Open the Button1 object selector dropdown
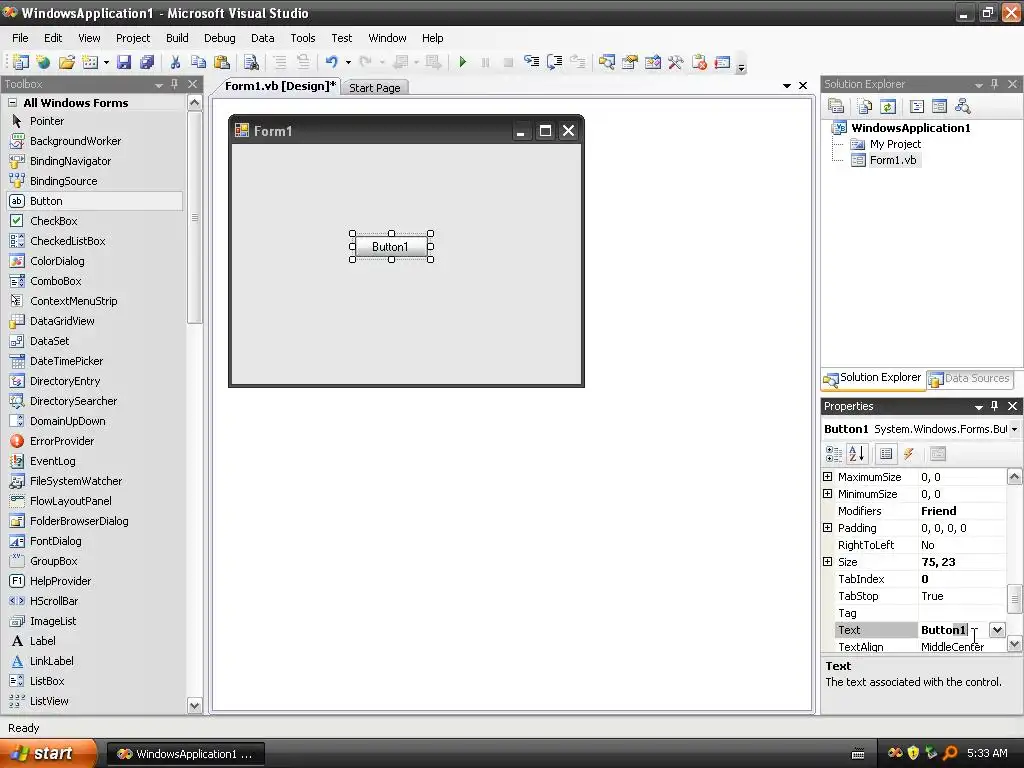The width and height of the screenshot is (1024, 768). coord(1014,429)
